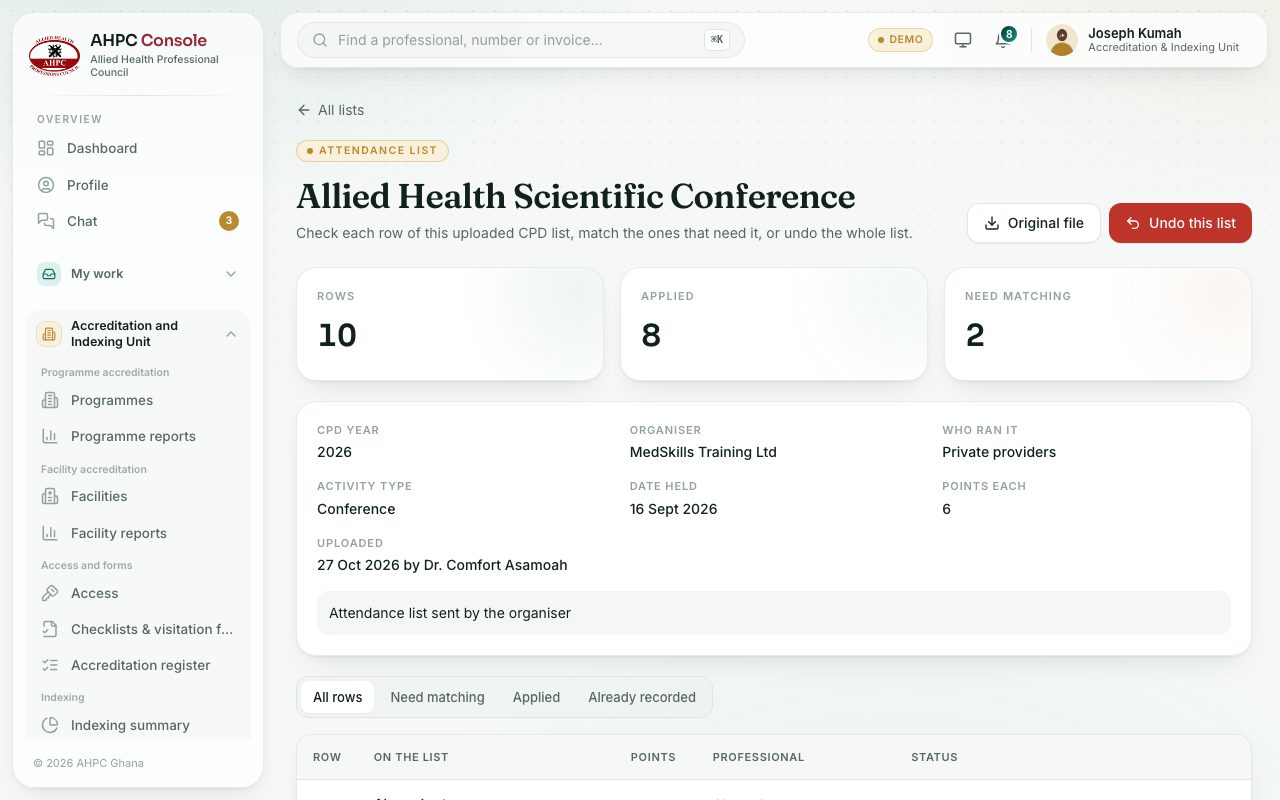Click the ATTENDANCE LIST tag
The width and height of the screenshot is (1280, 800).
[x=372, y=151]
